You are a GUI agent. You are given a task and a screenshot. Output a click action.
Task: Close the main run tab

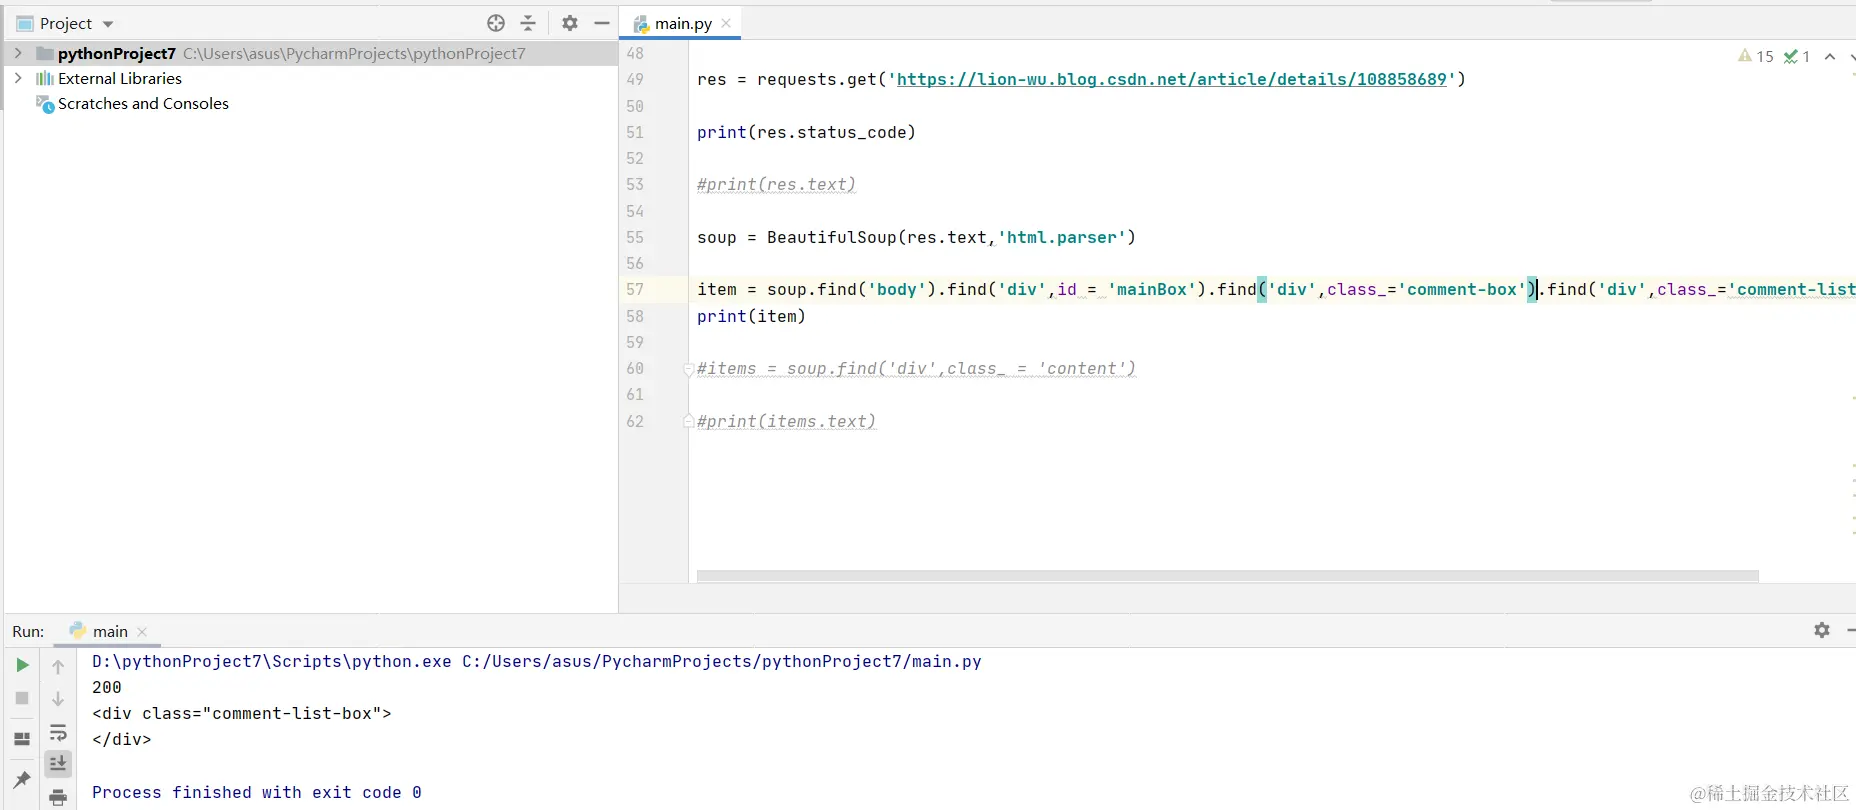point(142,631)
